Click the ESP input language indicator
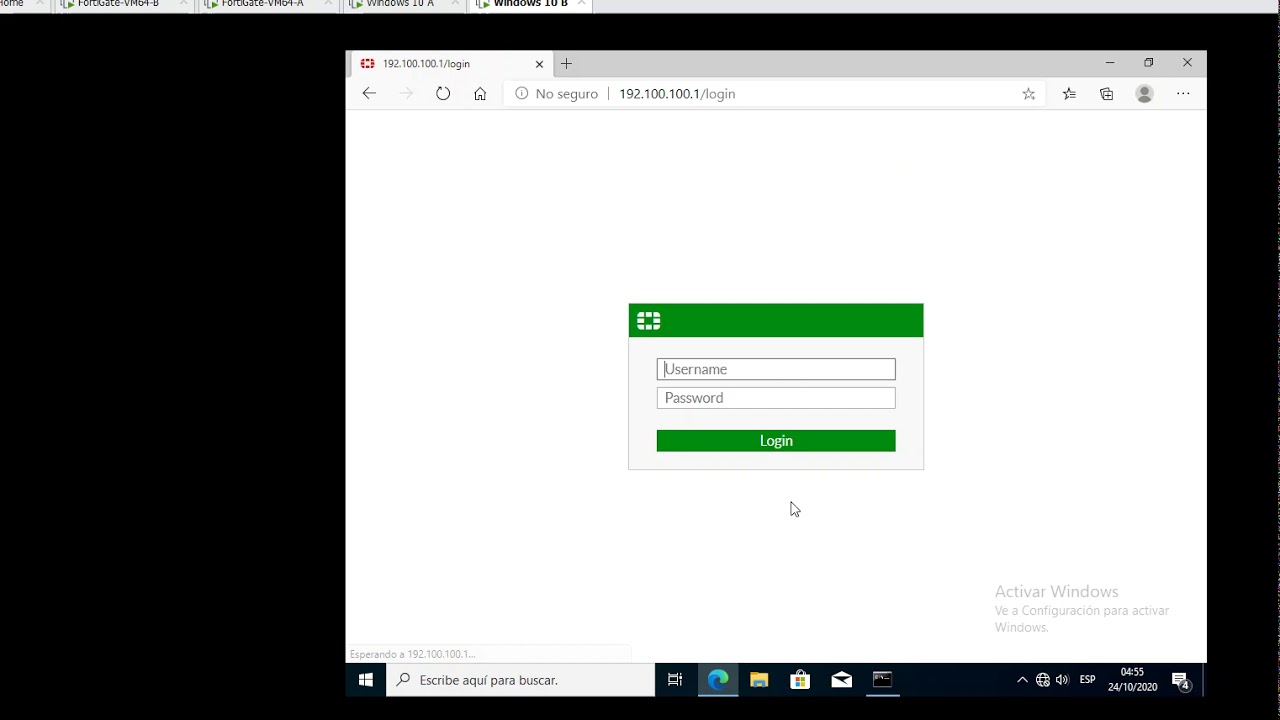 tap(1087, 680)
